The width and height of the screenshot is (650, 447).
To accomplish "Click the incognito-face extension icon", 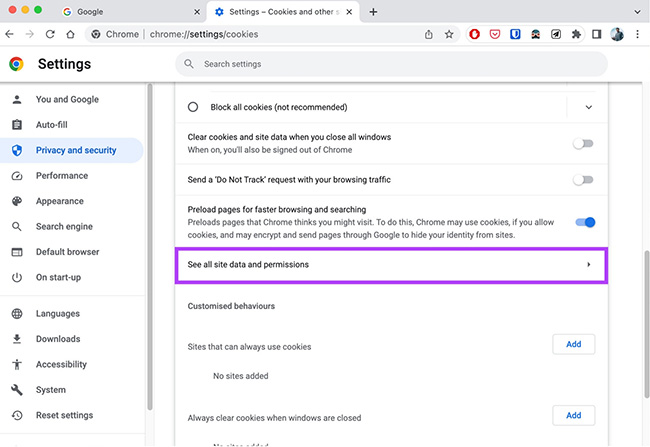I will coord(536,34).
